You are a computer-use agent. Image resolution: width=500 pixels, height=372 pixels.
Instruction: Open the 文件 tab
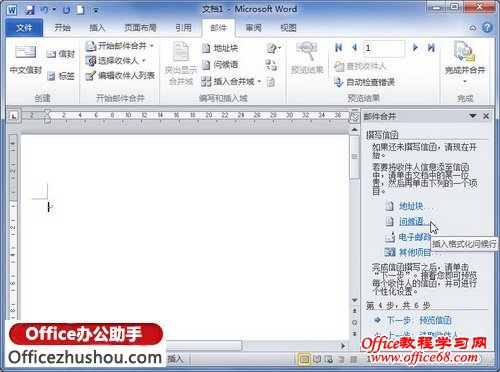point(24,28)
